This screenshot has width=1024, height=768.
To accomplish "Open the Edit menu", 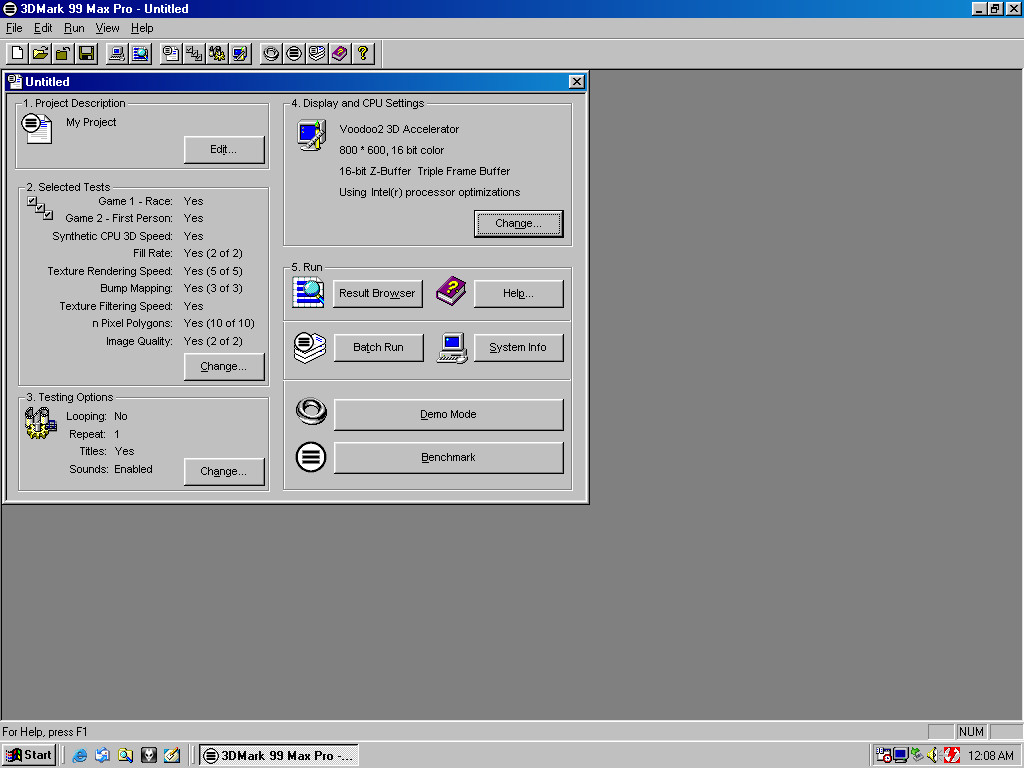I will pyautogui.click(x=43, y=28).
